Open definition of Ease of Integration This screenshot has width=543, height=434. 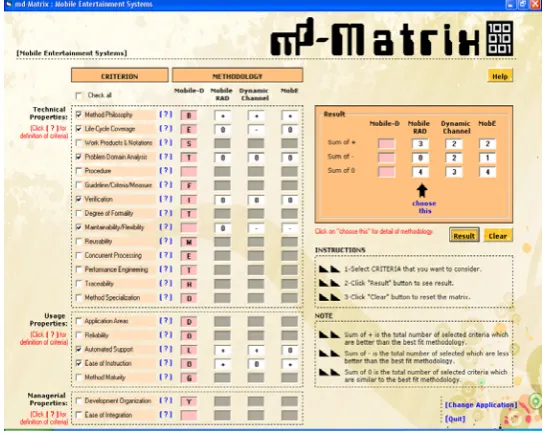tap(166, 415)
